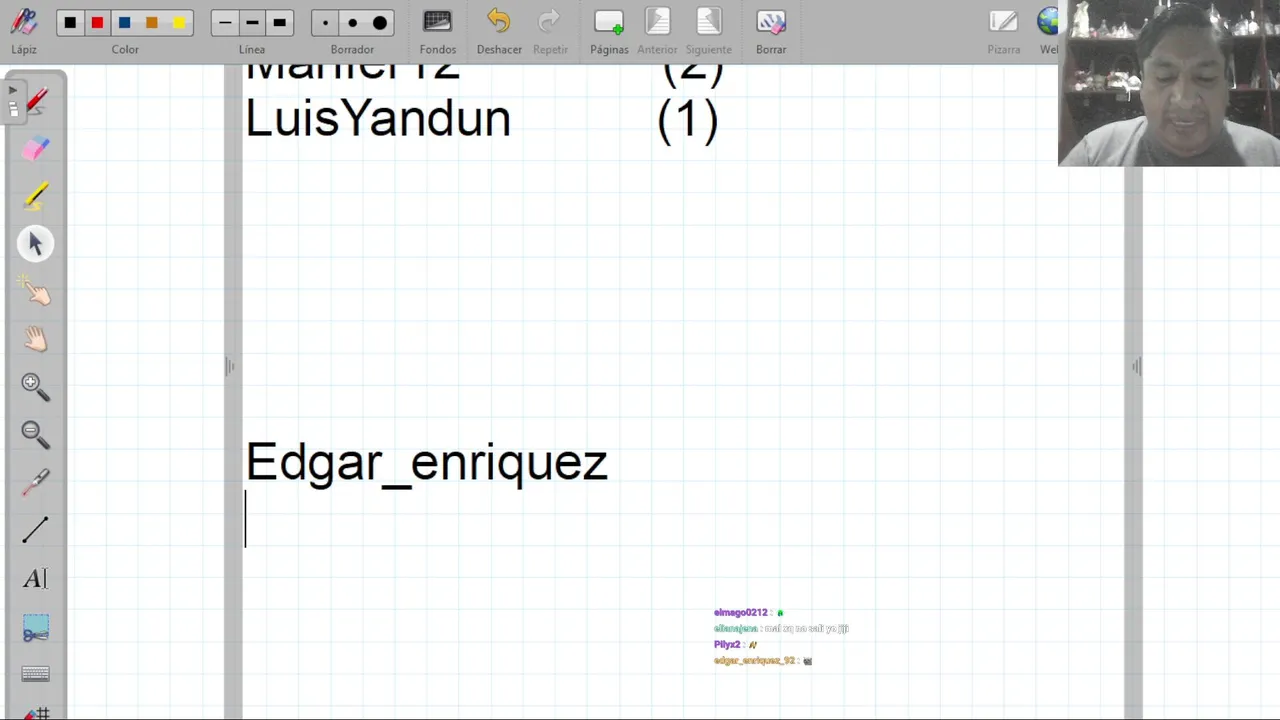Select the yellow pen color
This screenshot has height=720, width=1280.
pos(178,23)
